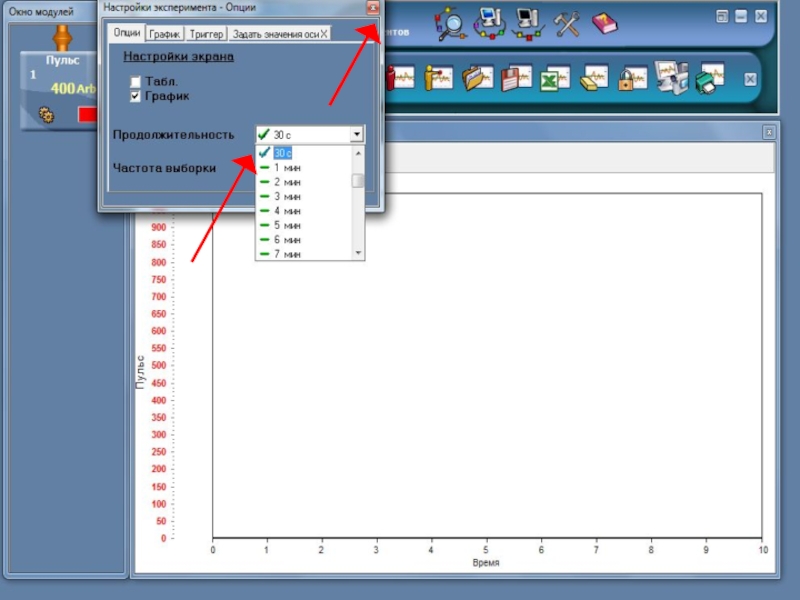Click the Пульс vertical axis label
This screenshot has height=600, width=800.
[140, 372]
